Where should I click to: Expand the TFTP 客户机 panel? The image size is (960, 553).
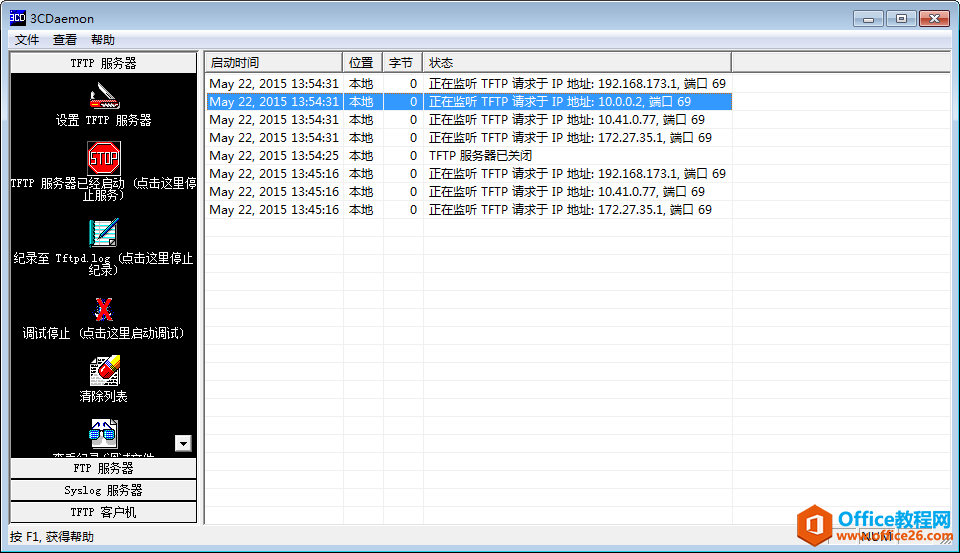pos(103,512)
